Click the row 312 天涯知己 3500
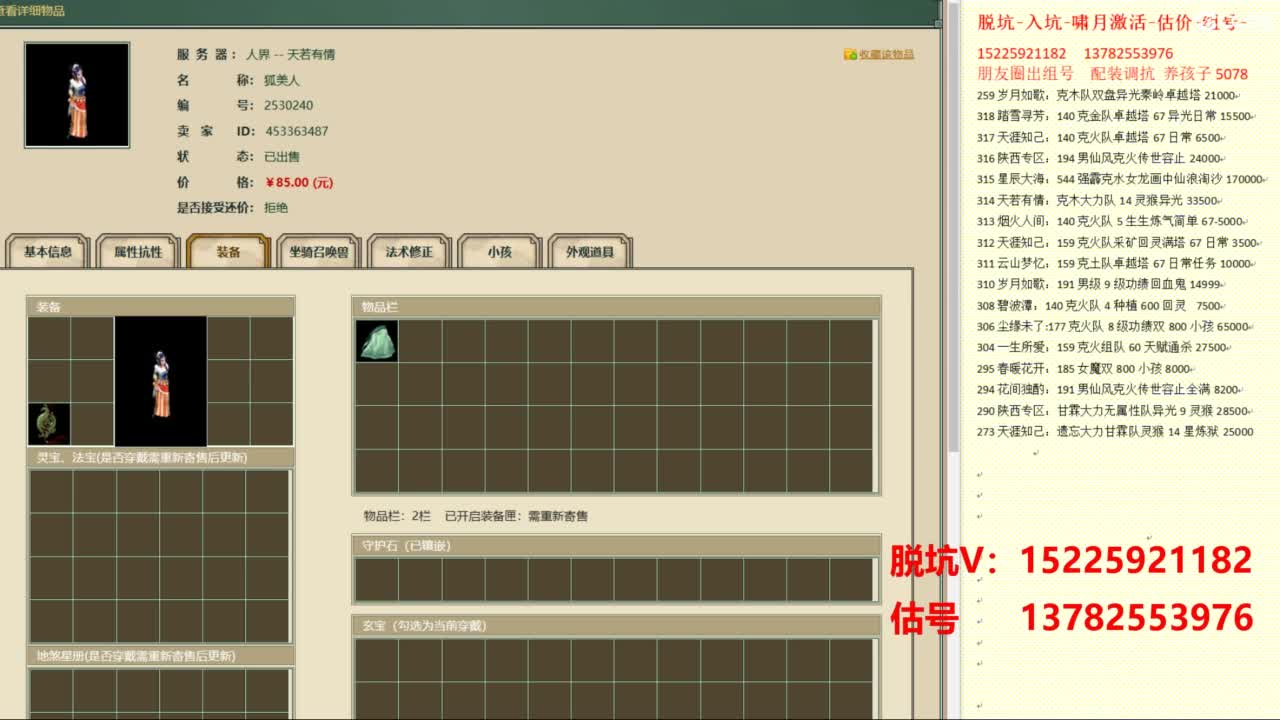The height and width of the screenshot is (720, 1280). click(1119, 243)
